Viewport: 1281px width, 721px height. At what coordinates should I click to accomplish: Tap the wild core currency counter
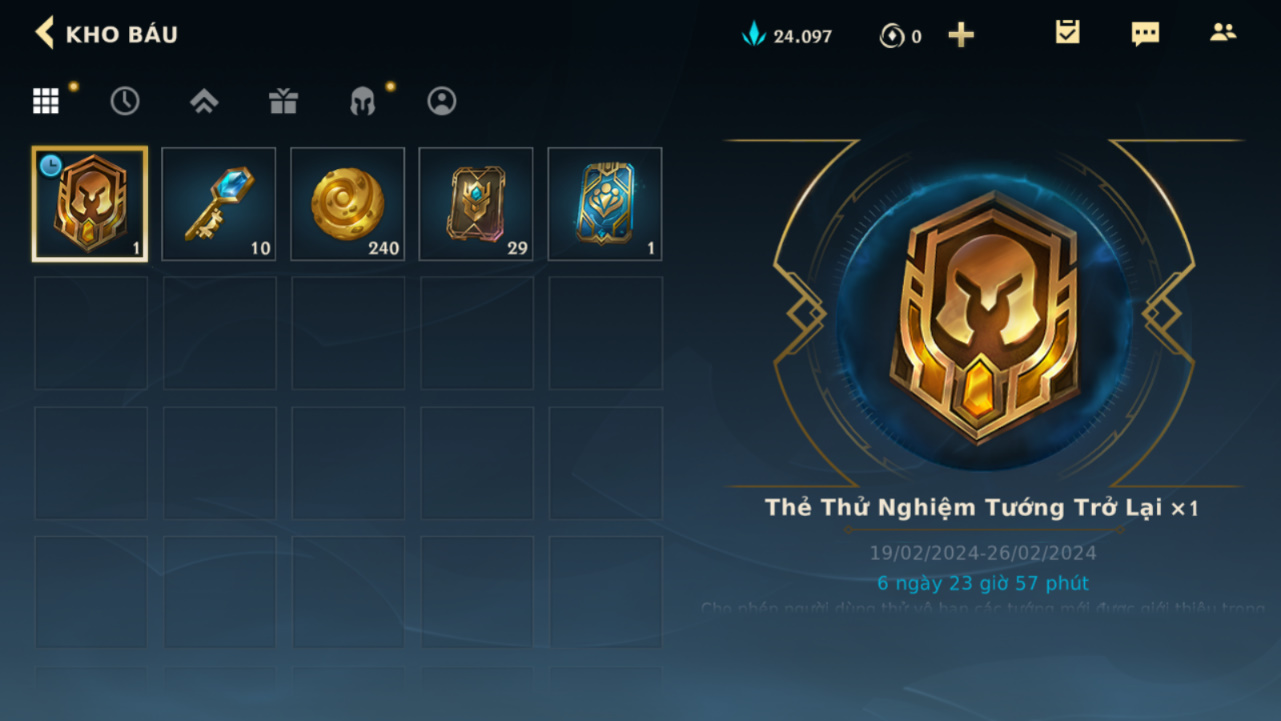900,36
